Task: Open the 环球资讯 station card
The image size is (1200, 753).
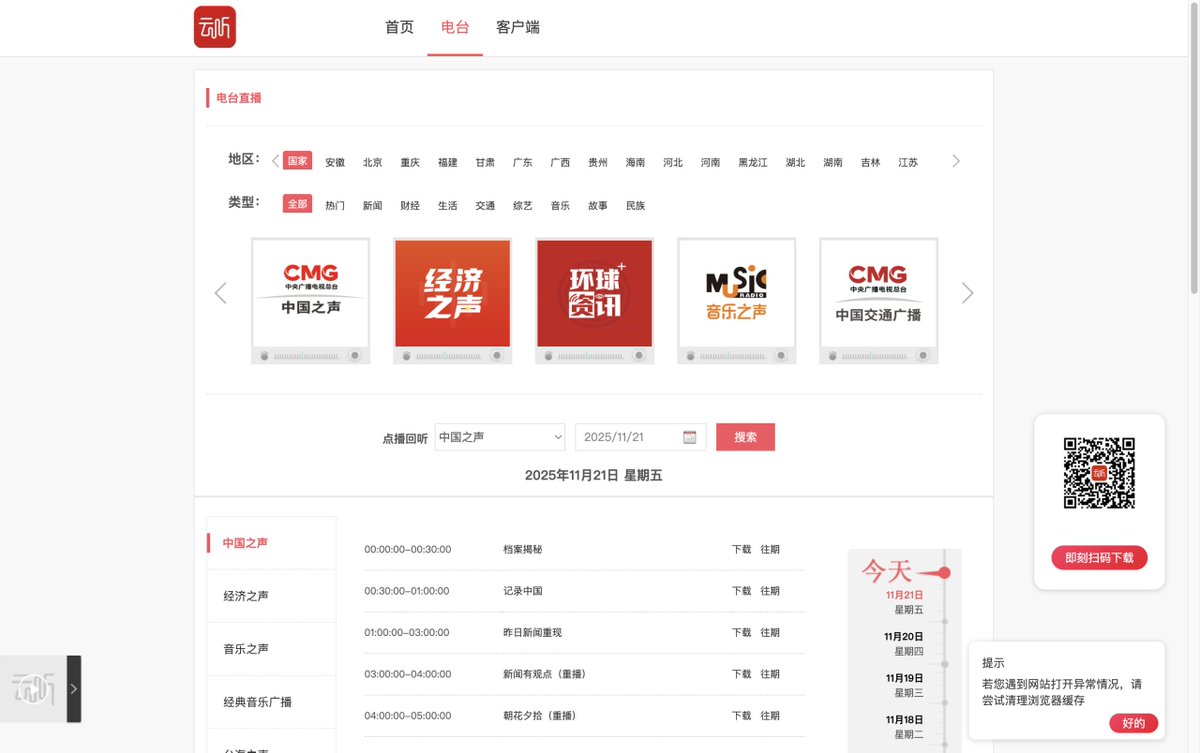Action: tap(595, 300)
